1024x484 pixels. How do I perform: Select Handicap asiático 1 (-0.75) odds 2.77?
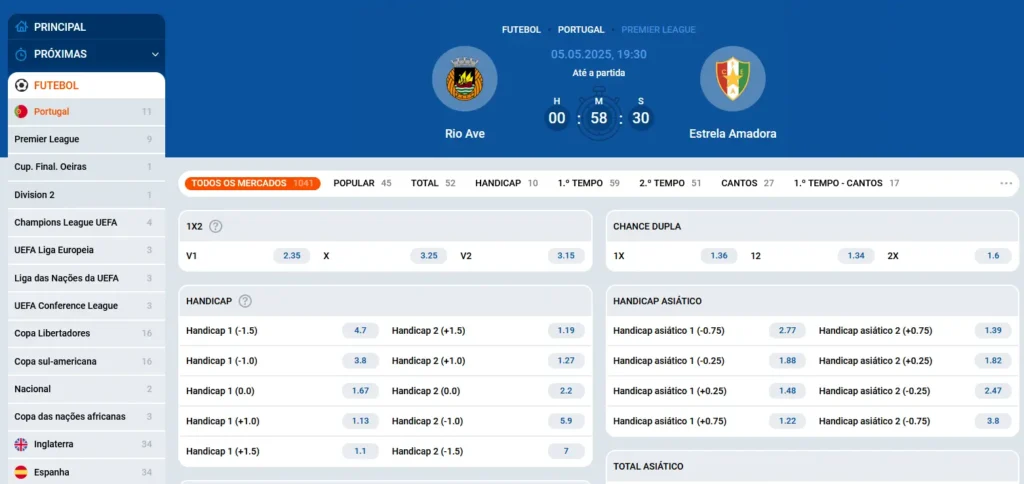[788, 331]
